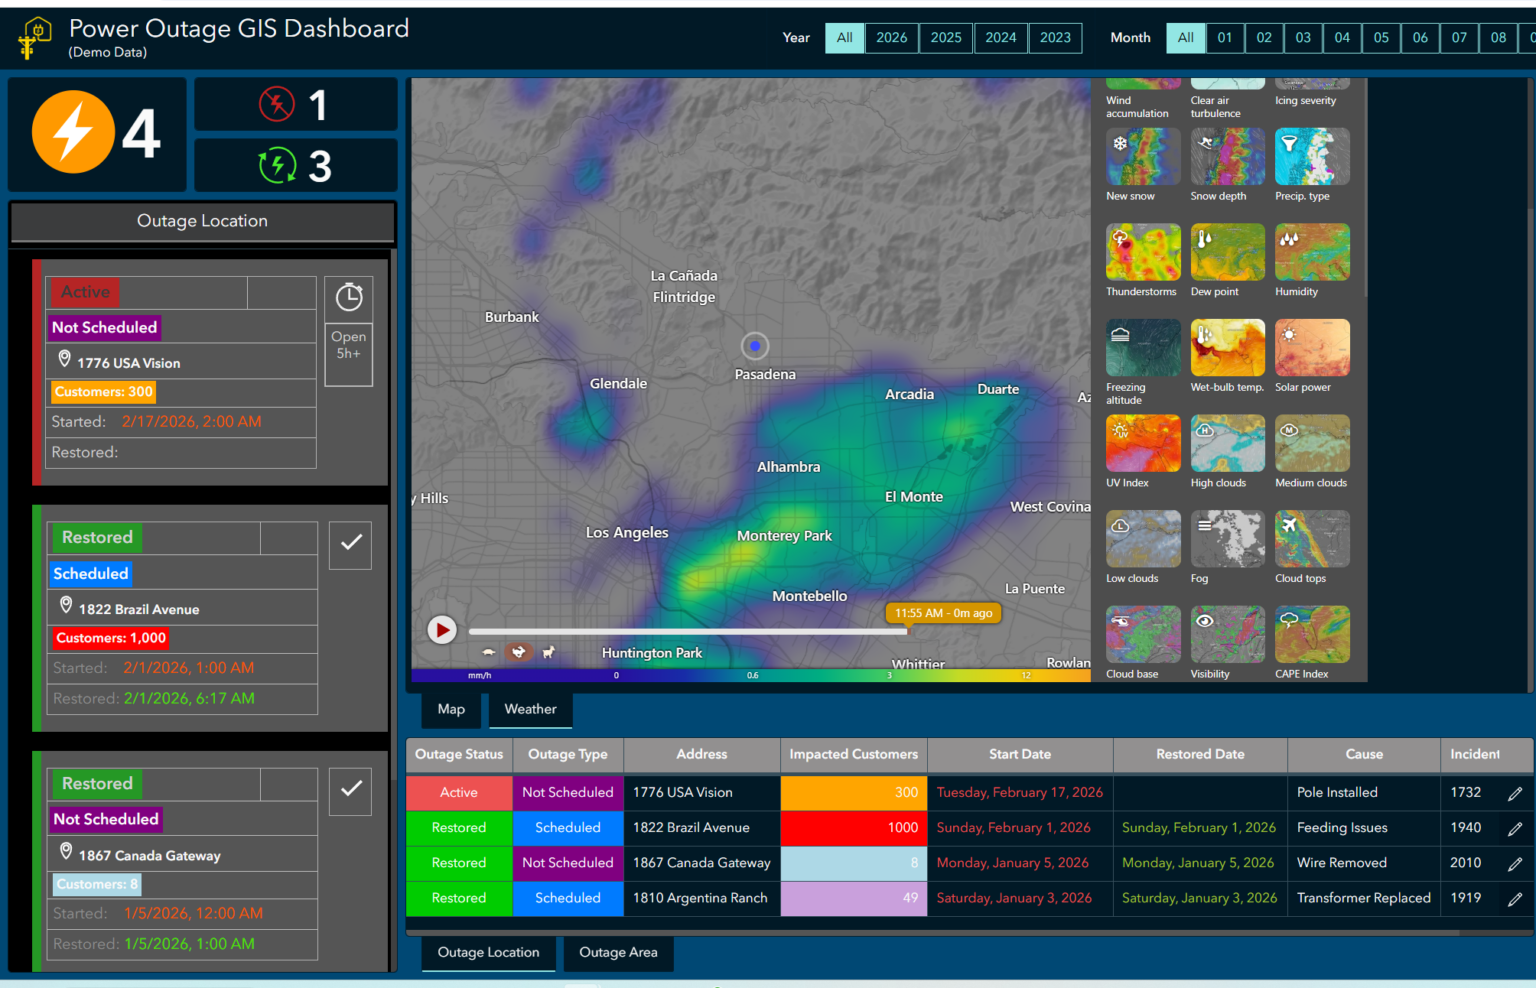The image size is (1536, 988).
Task: Select the Visibility weather layer
Action: (x=1227, y=634)
